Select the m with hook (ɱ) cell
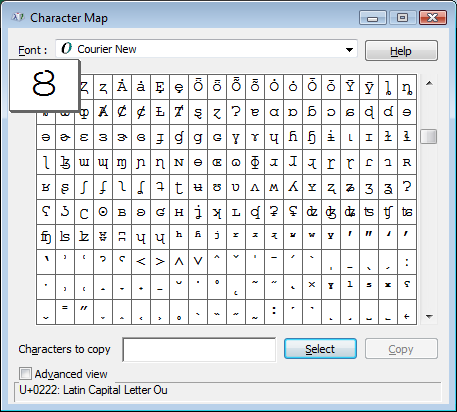 (x=122, y=162)
